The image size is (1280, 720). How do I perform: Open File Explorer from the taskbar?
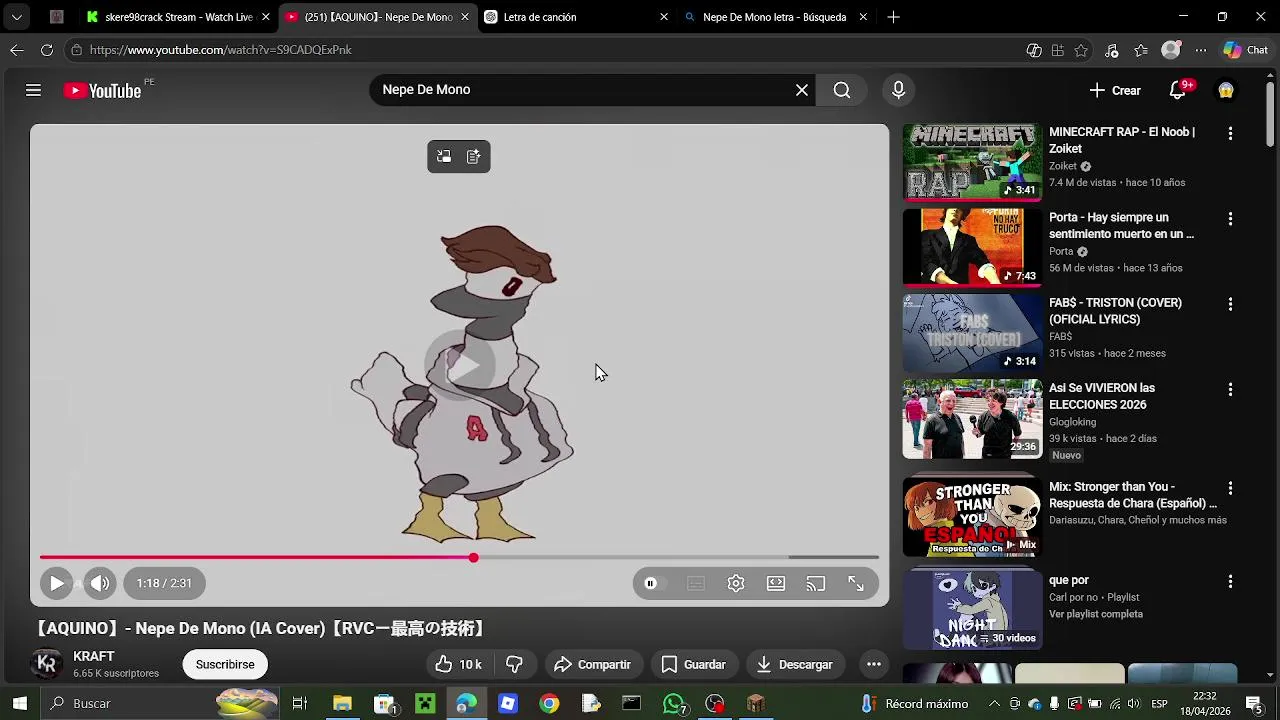pos(342,704)
